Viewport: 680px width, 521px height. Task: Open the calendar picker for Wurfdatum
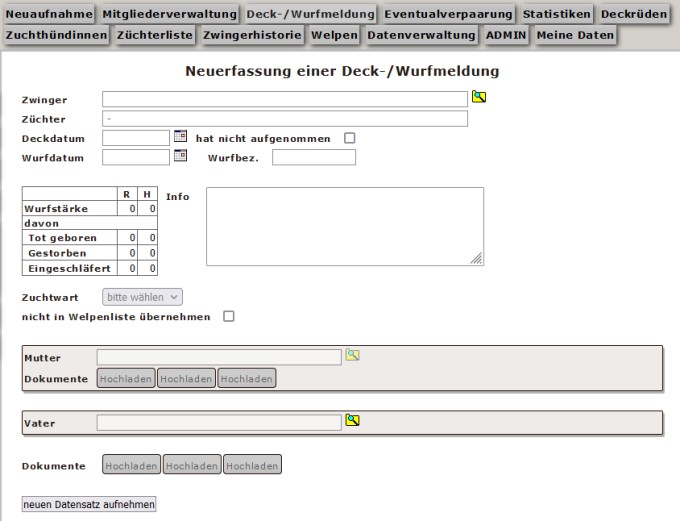click(181, 156)
